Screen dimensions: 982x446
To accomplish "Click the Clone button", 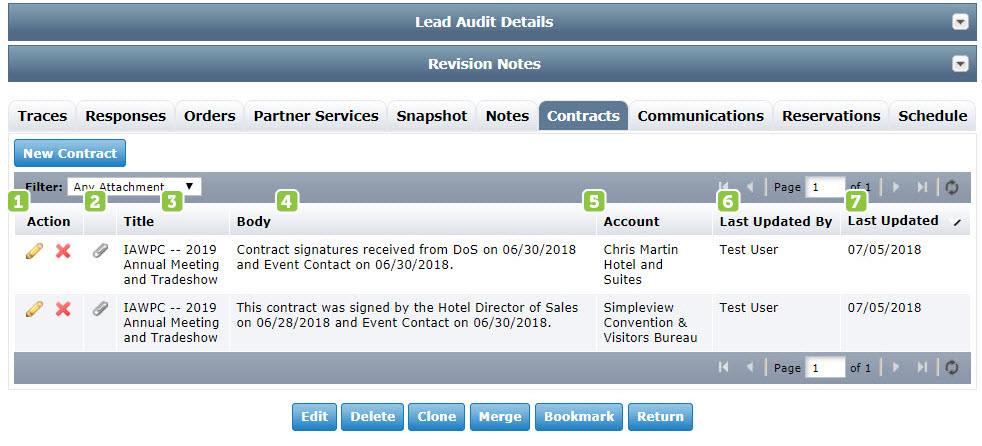I will (x=437, y=417).
